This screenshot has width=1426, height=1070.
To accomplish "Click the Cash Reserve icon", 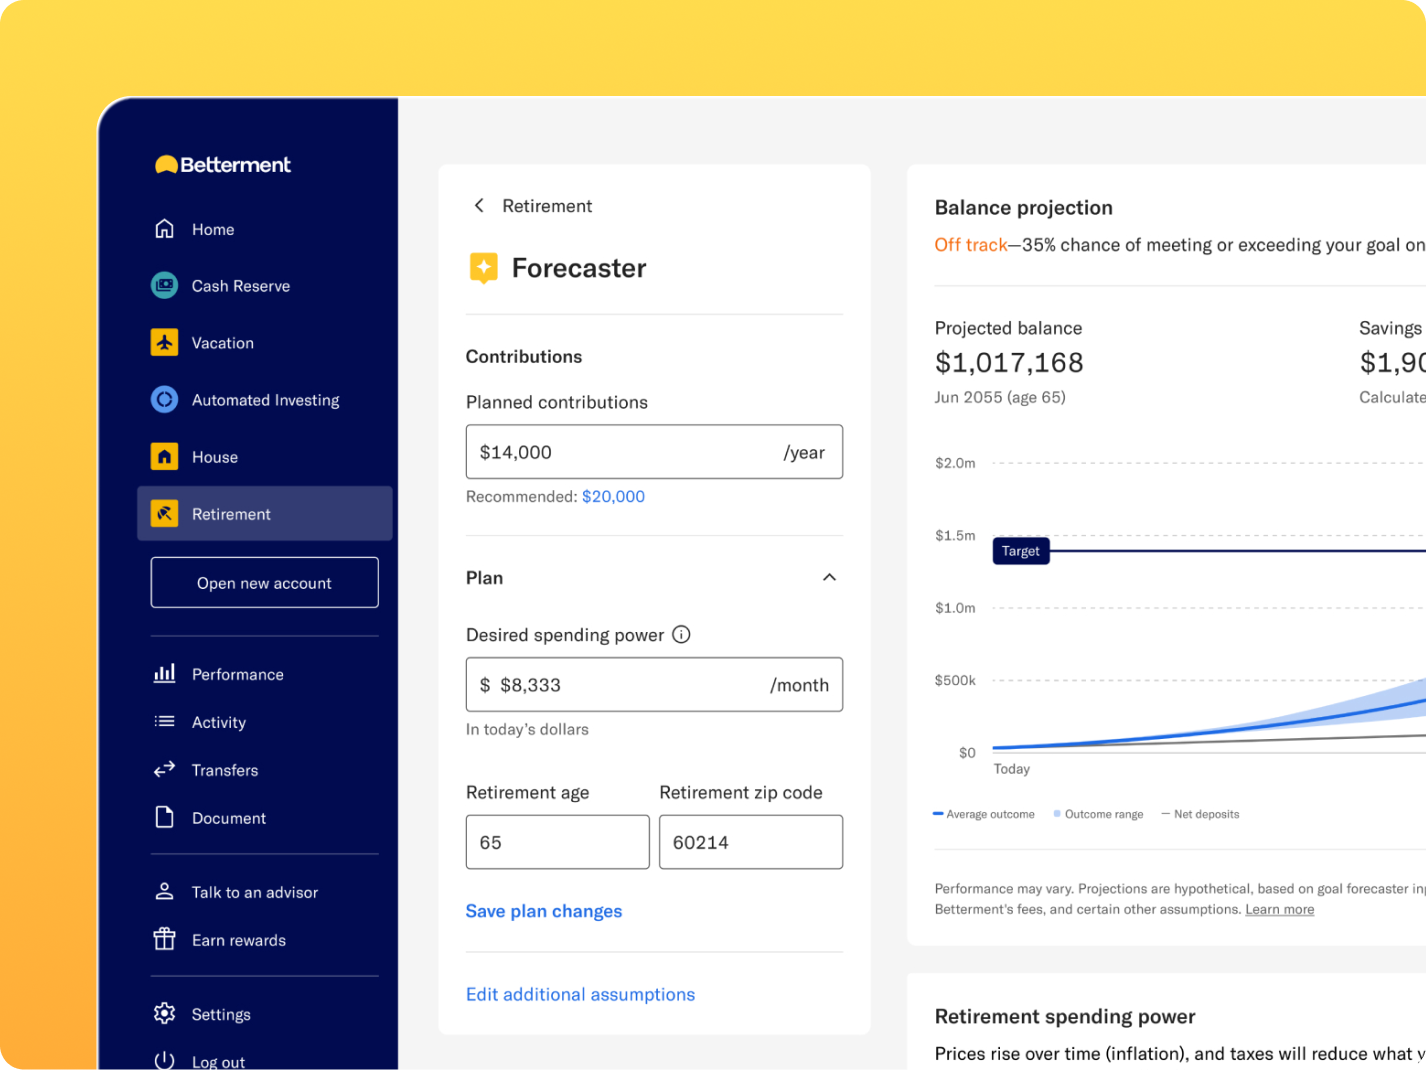I will click(164, 286).
